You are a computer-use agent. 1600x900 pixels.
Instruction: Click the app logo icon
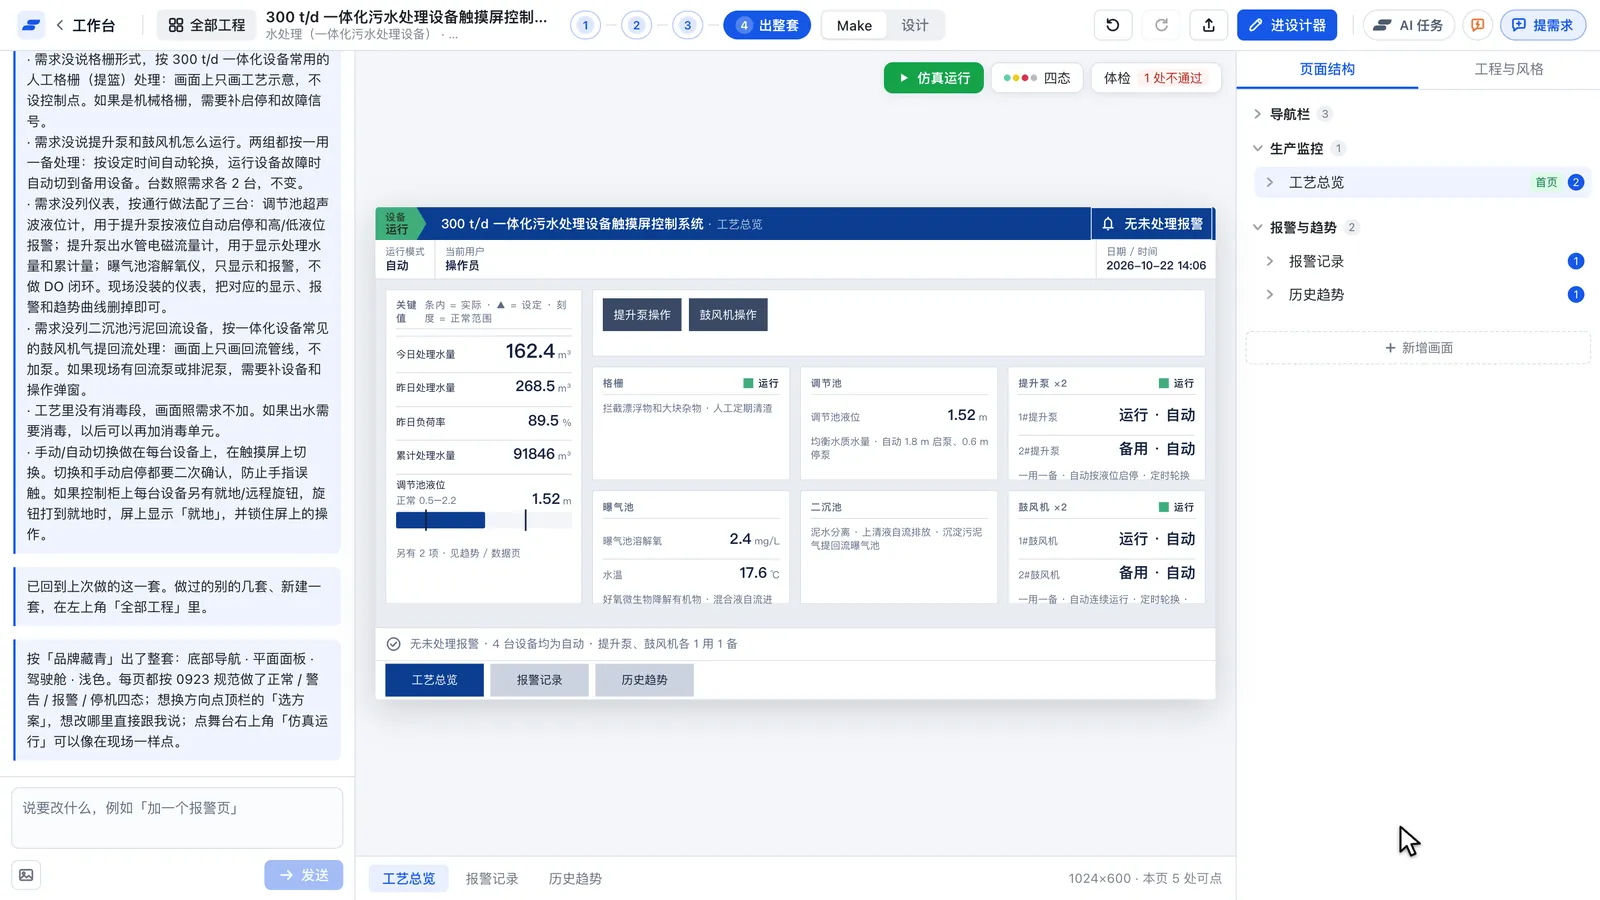pos(31,25)
